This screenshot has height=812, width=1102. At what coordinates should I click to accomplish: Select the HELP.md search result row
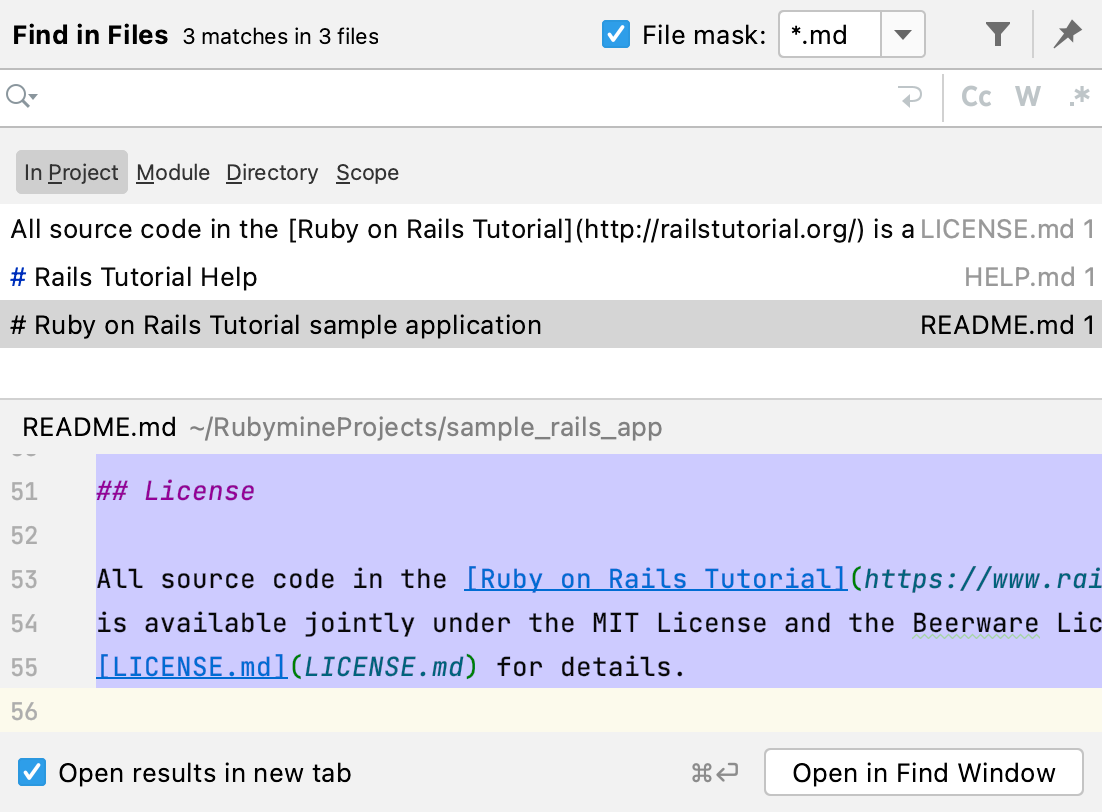(400, 277)
